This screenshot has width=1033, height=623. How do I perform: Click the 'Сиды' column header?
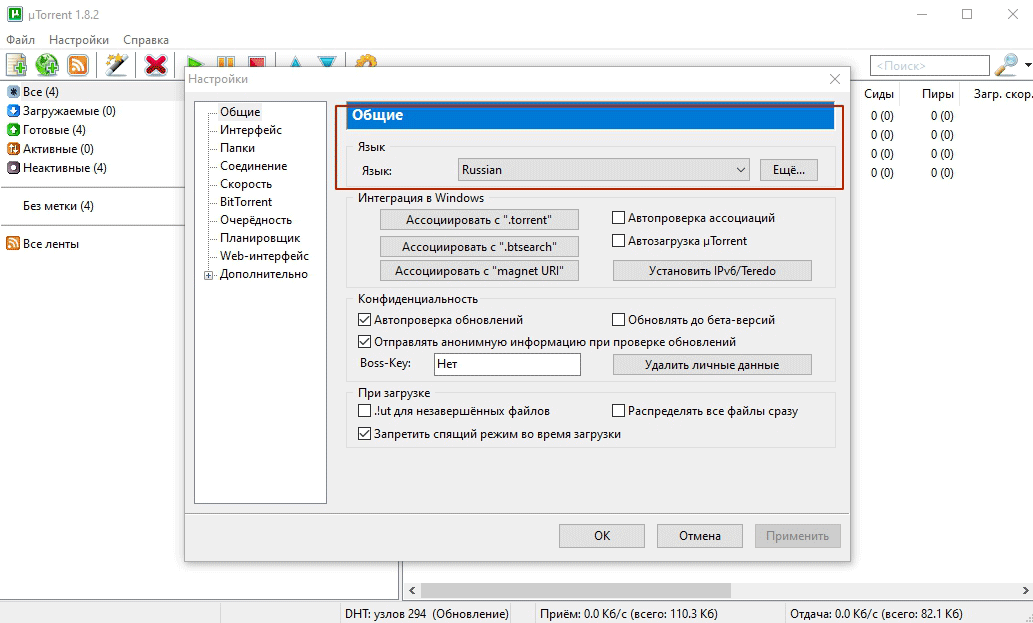click(x=879, y=94)
